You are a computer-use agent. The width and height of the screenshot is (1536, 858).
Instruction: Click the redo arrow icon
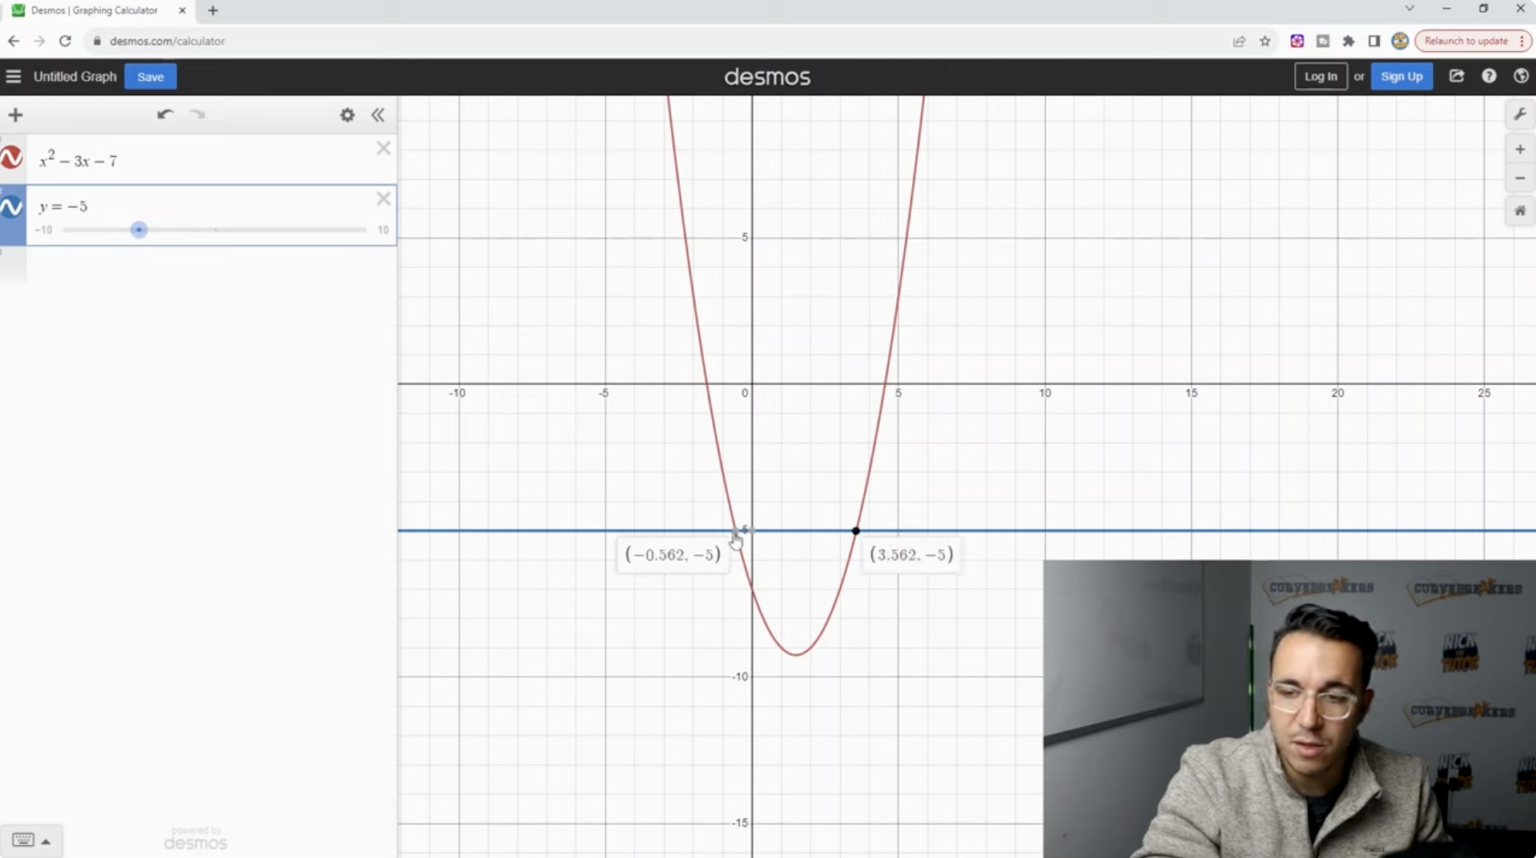[197, 114]
